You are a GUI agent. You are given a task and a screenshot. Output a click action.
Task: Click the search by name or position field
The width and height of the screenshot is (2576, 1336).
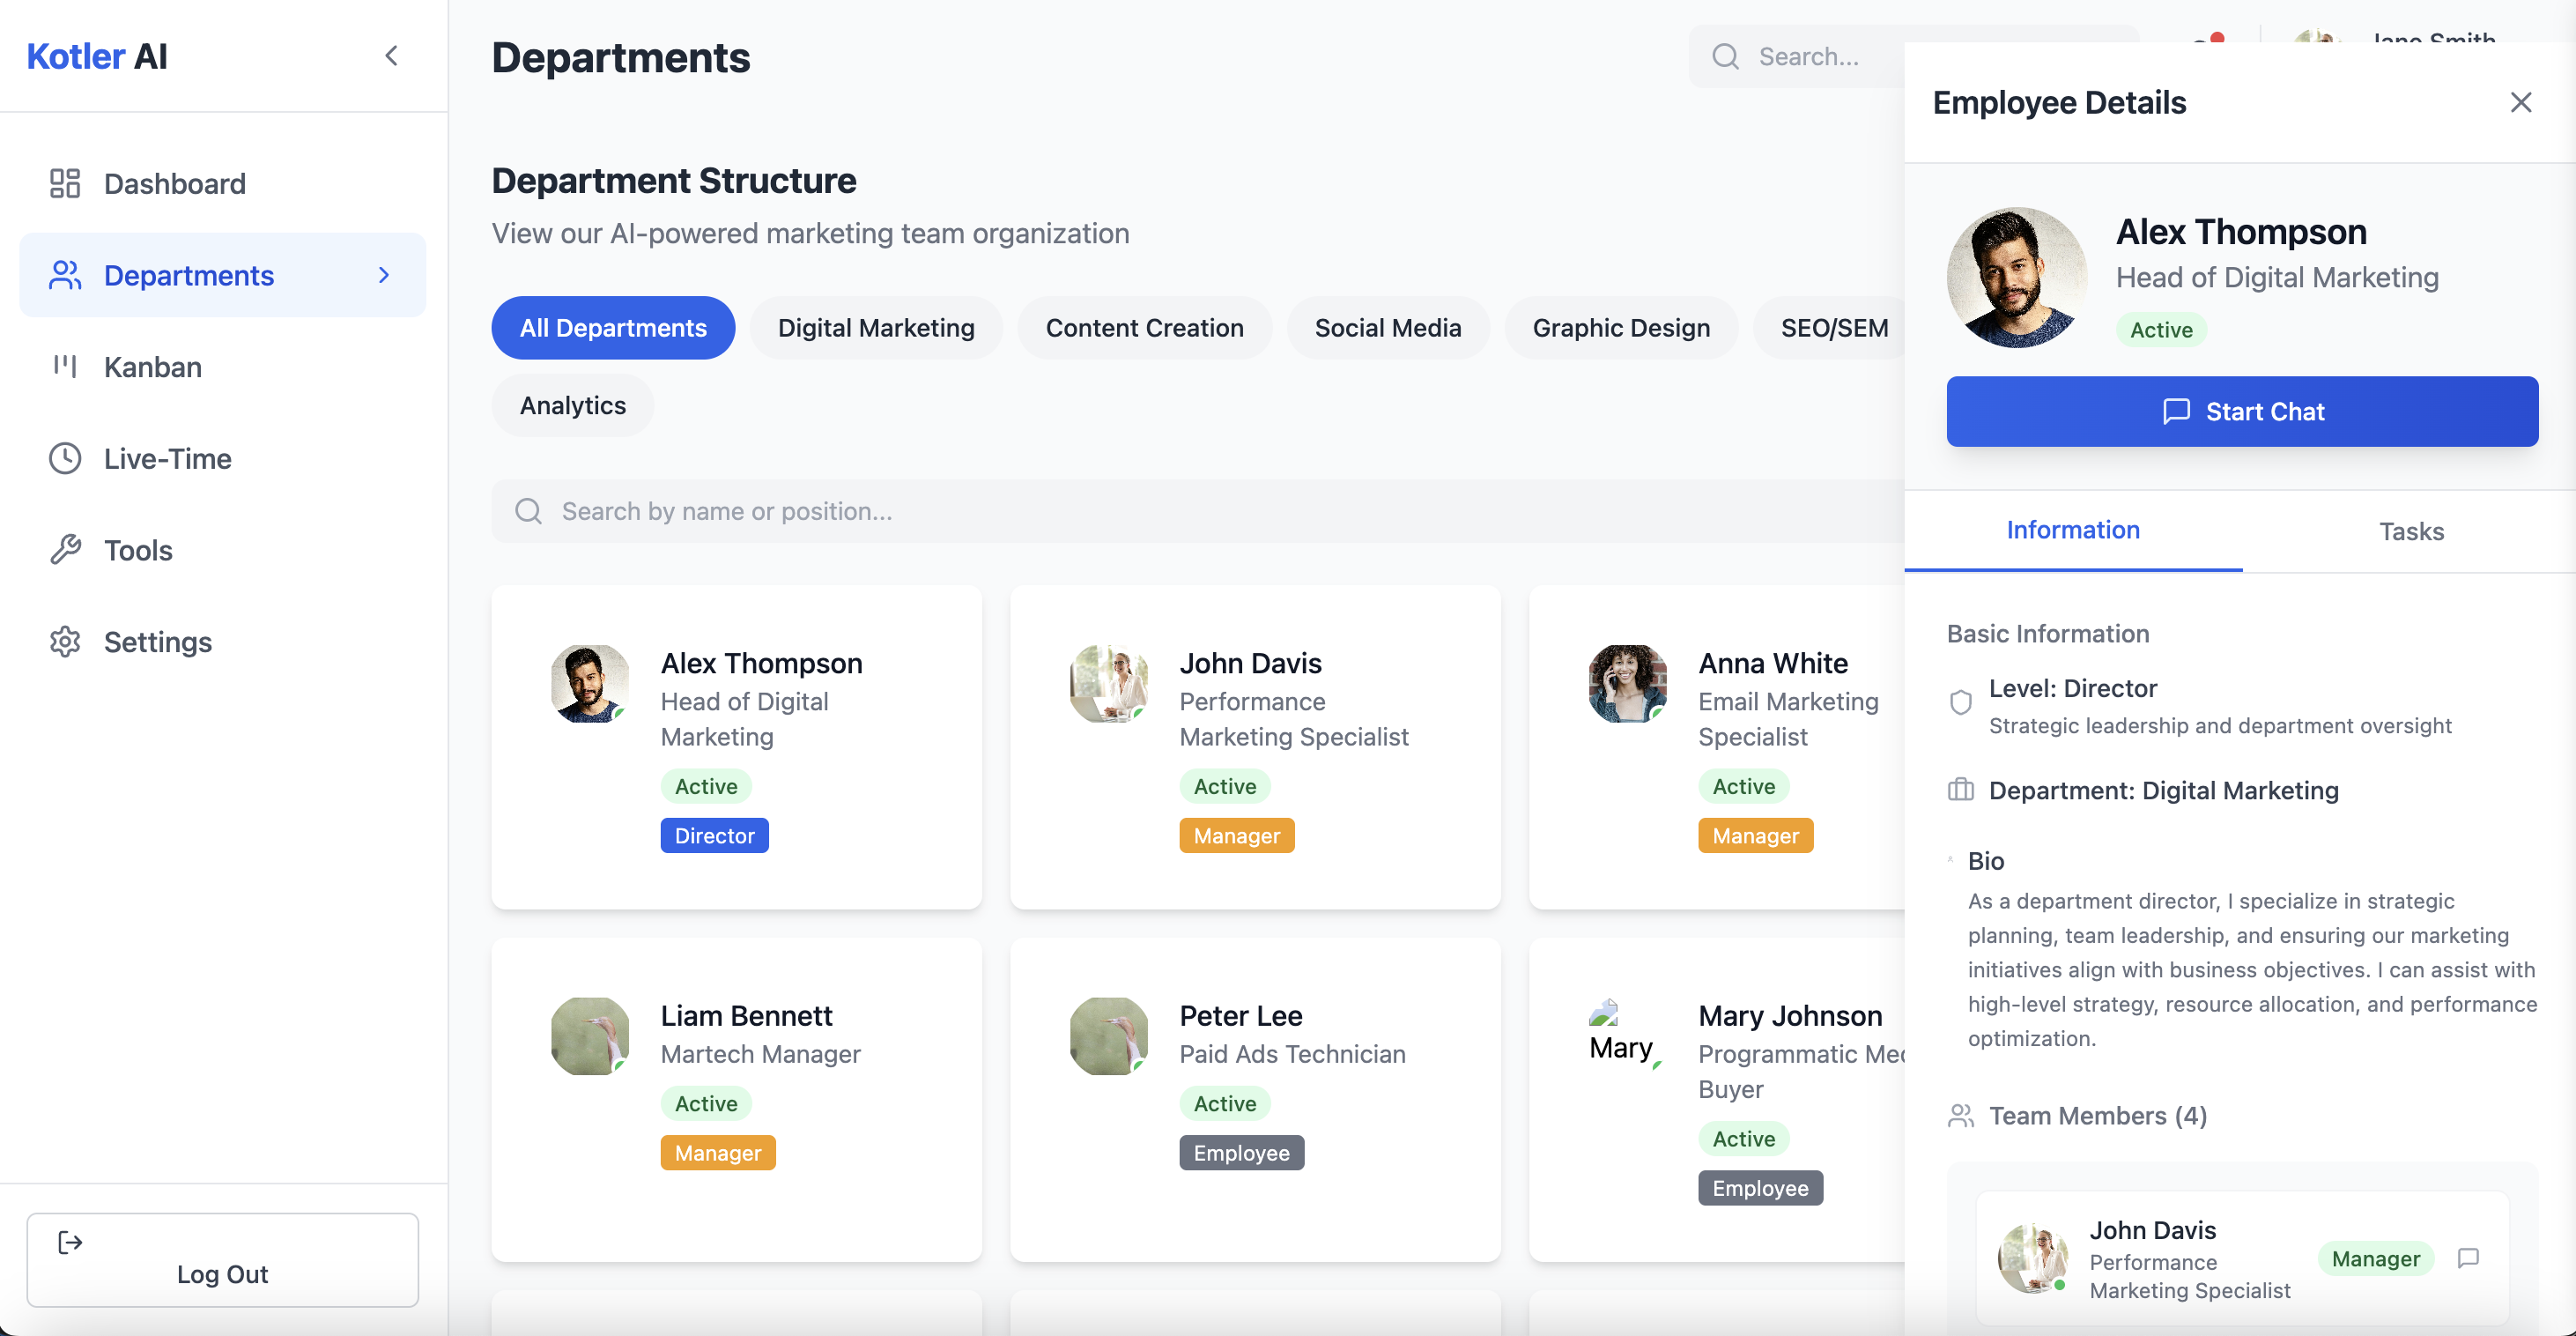pos(1196,510)
